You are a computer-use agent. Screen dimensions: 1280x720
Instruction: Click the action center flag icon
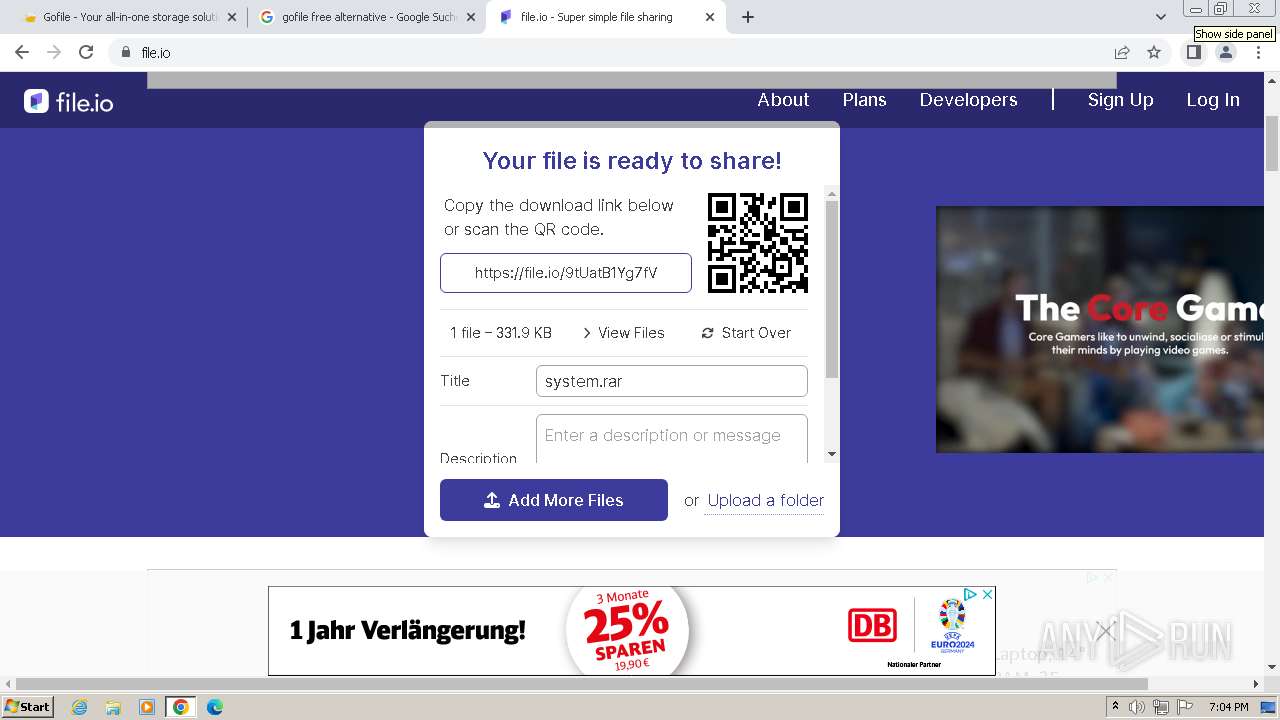point(1185,707)
